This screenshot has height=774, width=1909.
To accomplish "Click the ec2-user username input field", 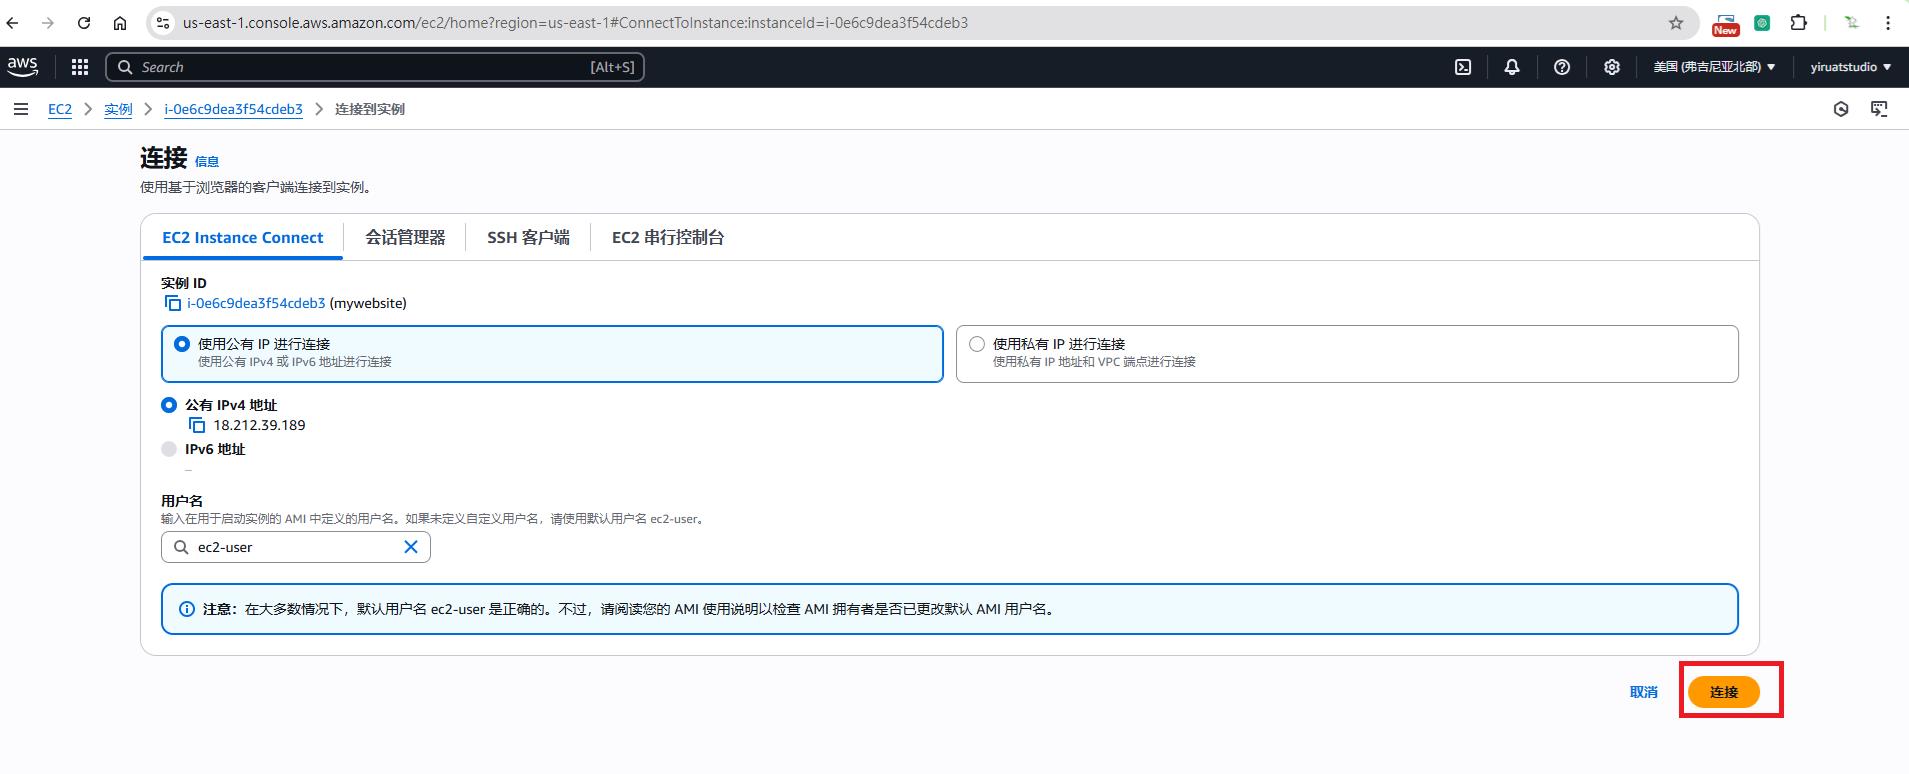I will 296,547.
